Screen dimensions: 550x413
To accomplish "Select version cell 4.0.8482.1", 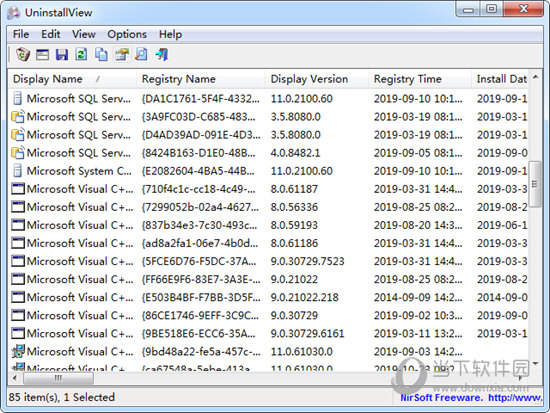I will (x=295, y=153).
